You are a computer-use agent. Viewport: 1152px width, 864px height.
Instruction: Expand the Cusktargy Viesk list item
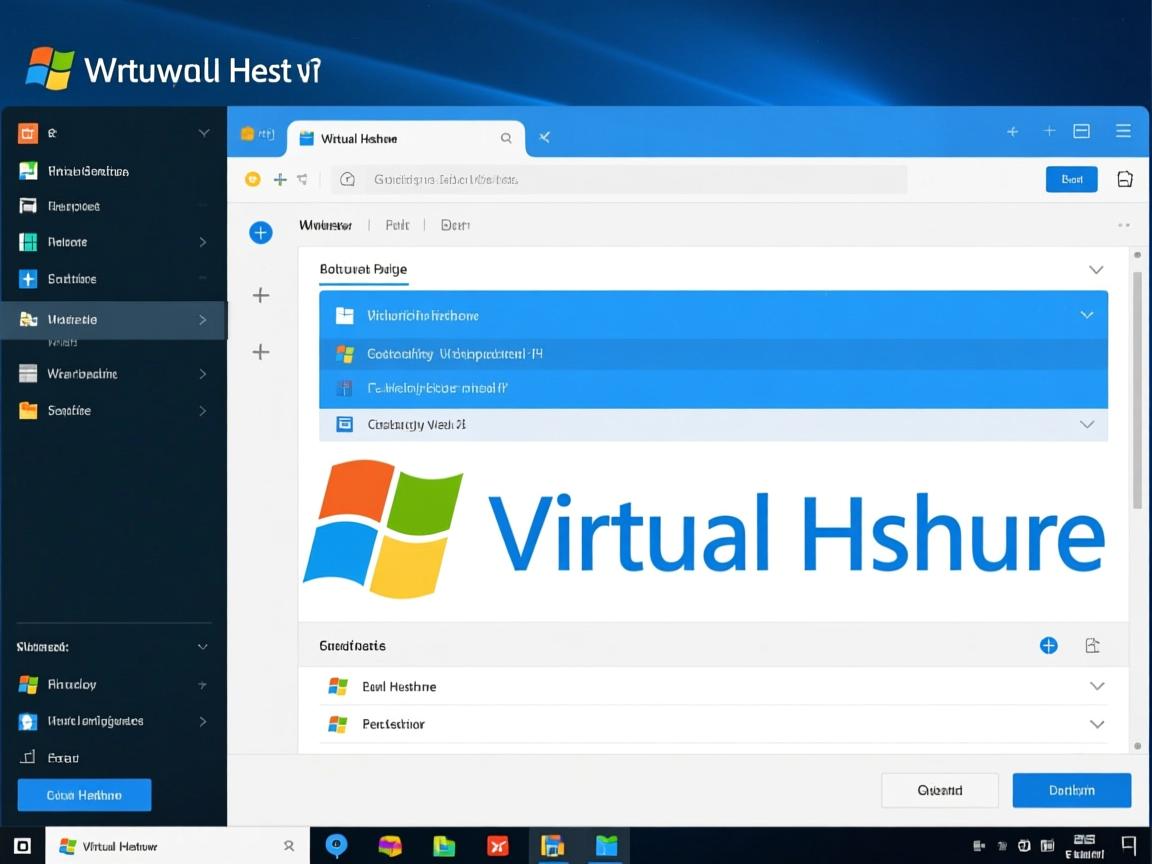[1087, 424]
